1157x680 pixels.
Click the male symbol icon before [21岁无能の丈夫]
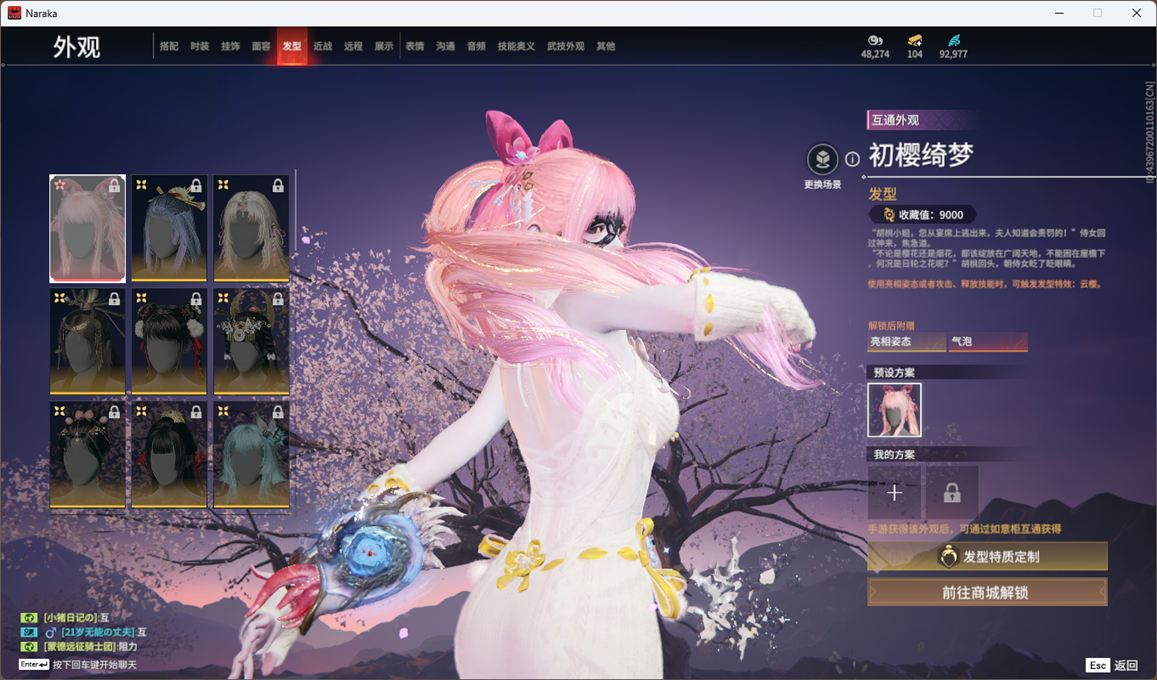pos(51,633)
